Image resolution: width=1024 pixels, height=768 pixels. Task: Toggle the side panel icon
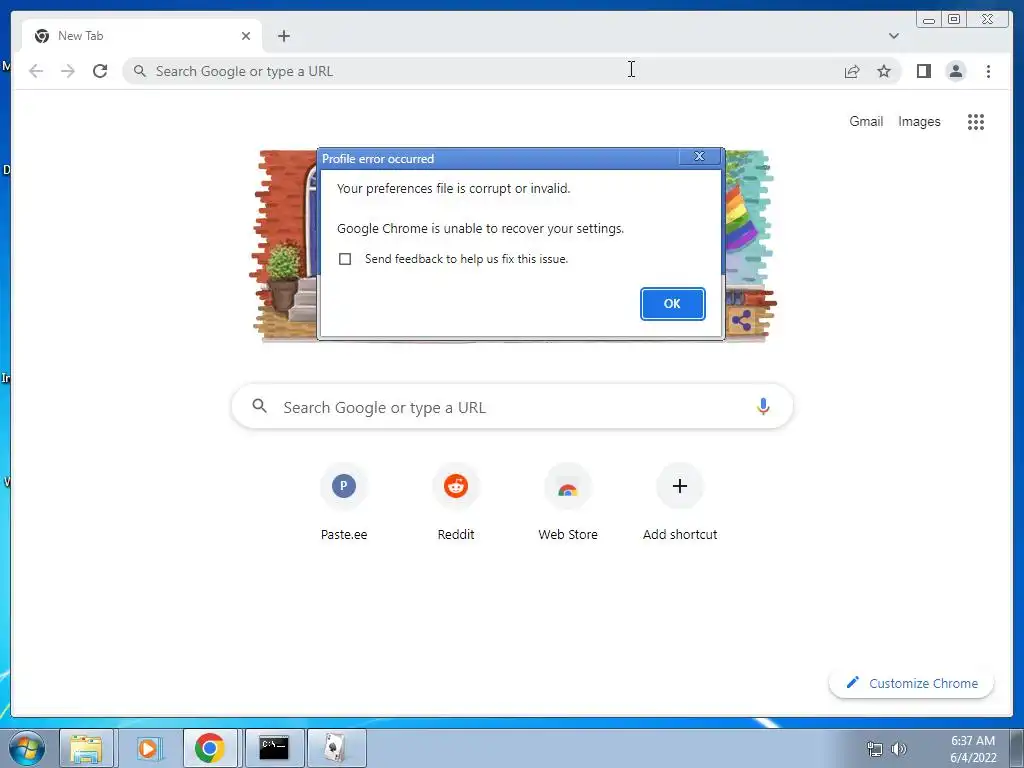(x=923, y=71)
